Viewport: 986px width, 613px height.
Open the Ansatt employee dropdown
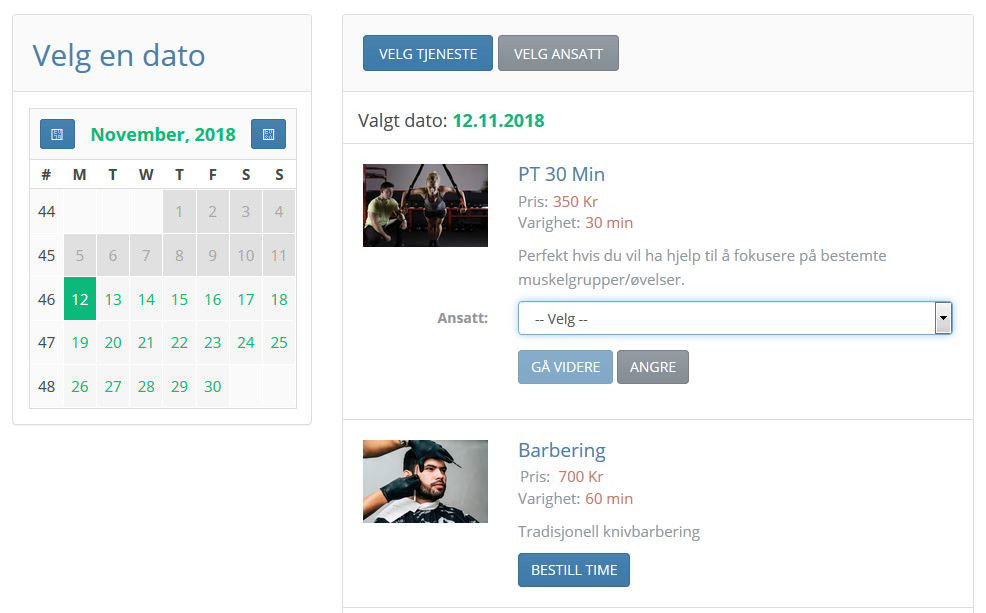(734, 319)
